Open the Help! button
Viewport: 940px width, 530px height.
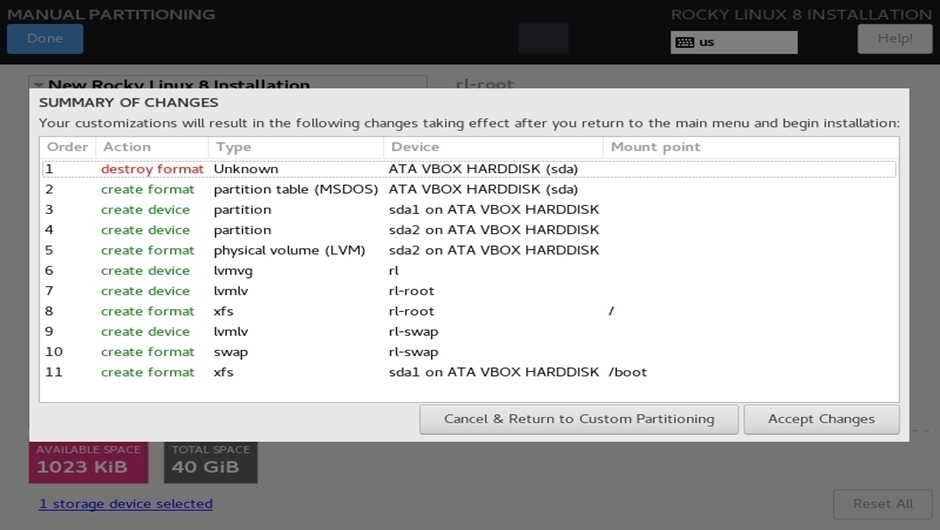895,39
